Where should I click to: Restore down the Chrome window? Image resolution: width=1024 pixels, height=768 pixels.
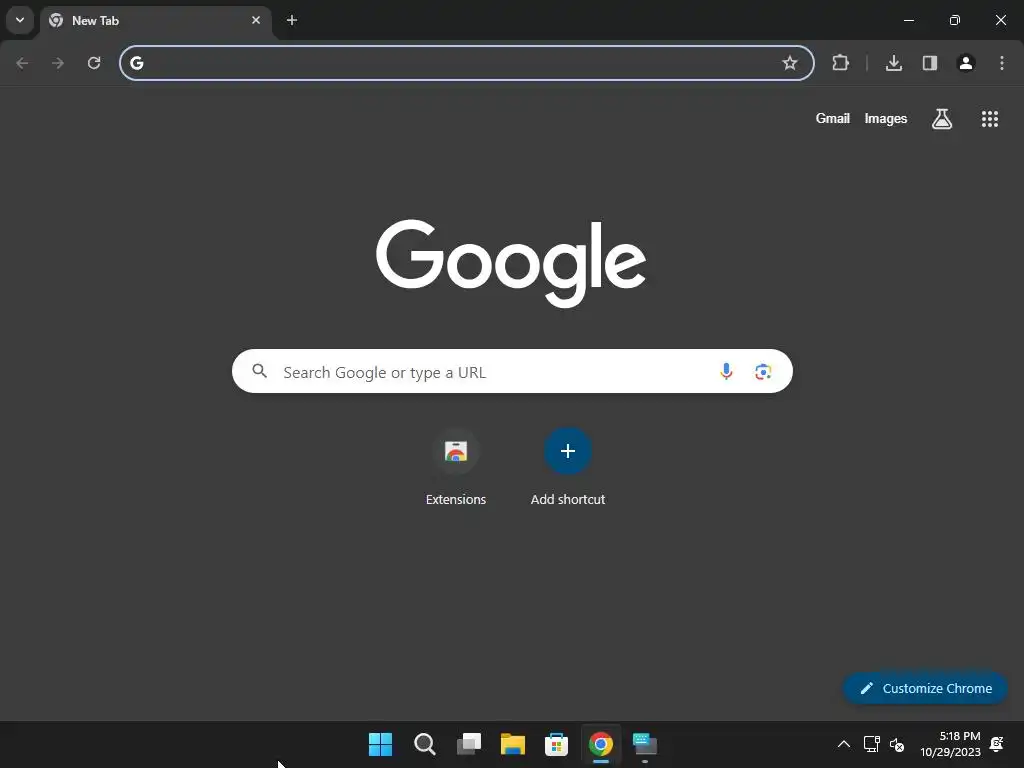point(954,20)
